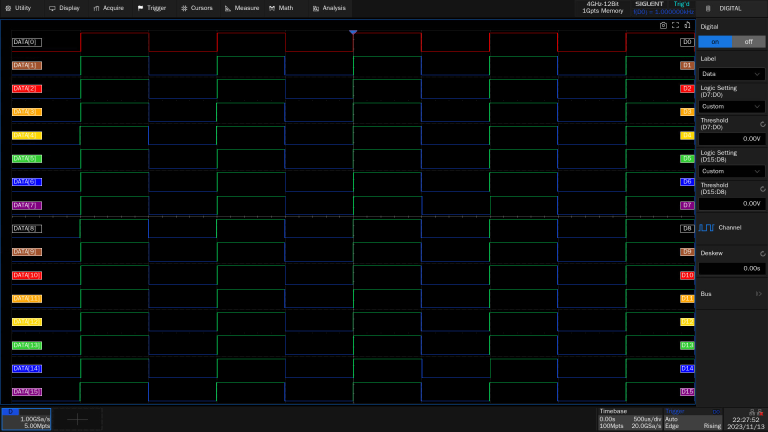
Task: Open Logic Setting D15:D8 dropdown
Action: click(x=731, y=171)
